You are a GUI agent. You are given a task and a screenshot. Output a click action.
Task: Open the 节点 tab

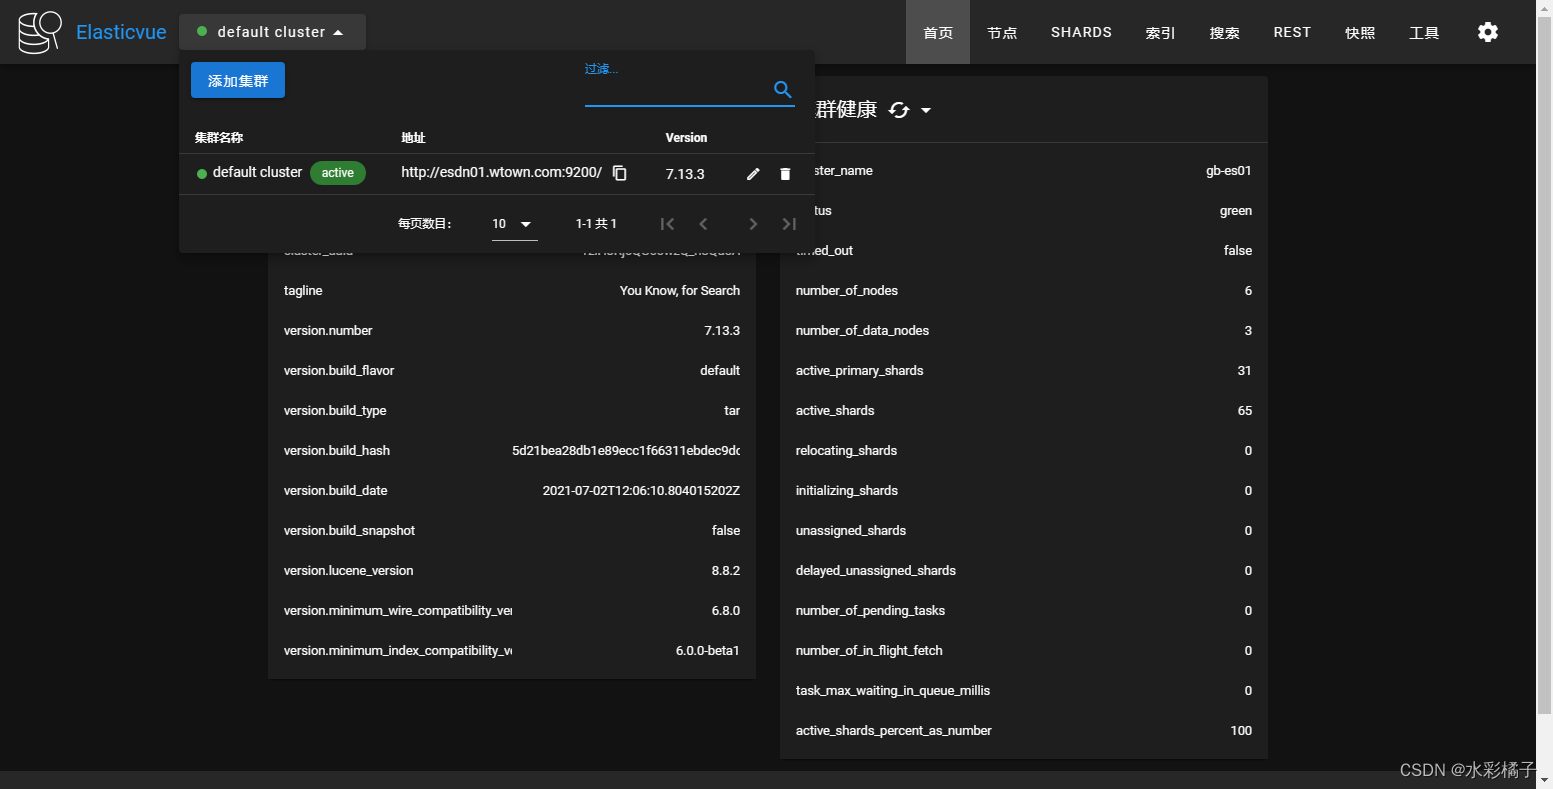pos(1002,32)
